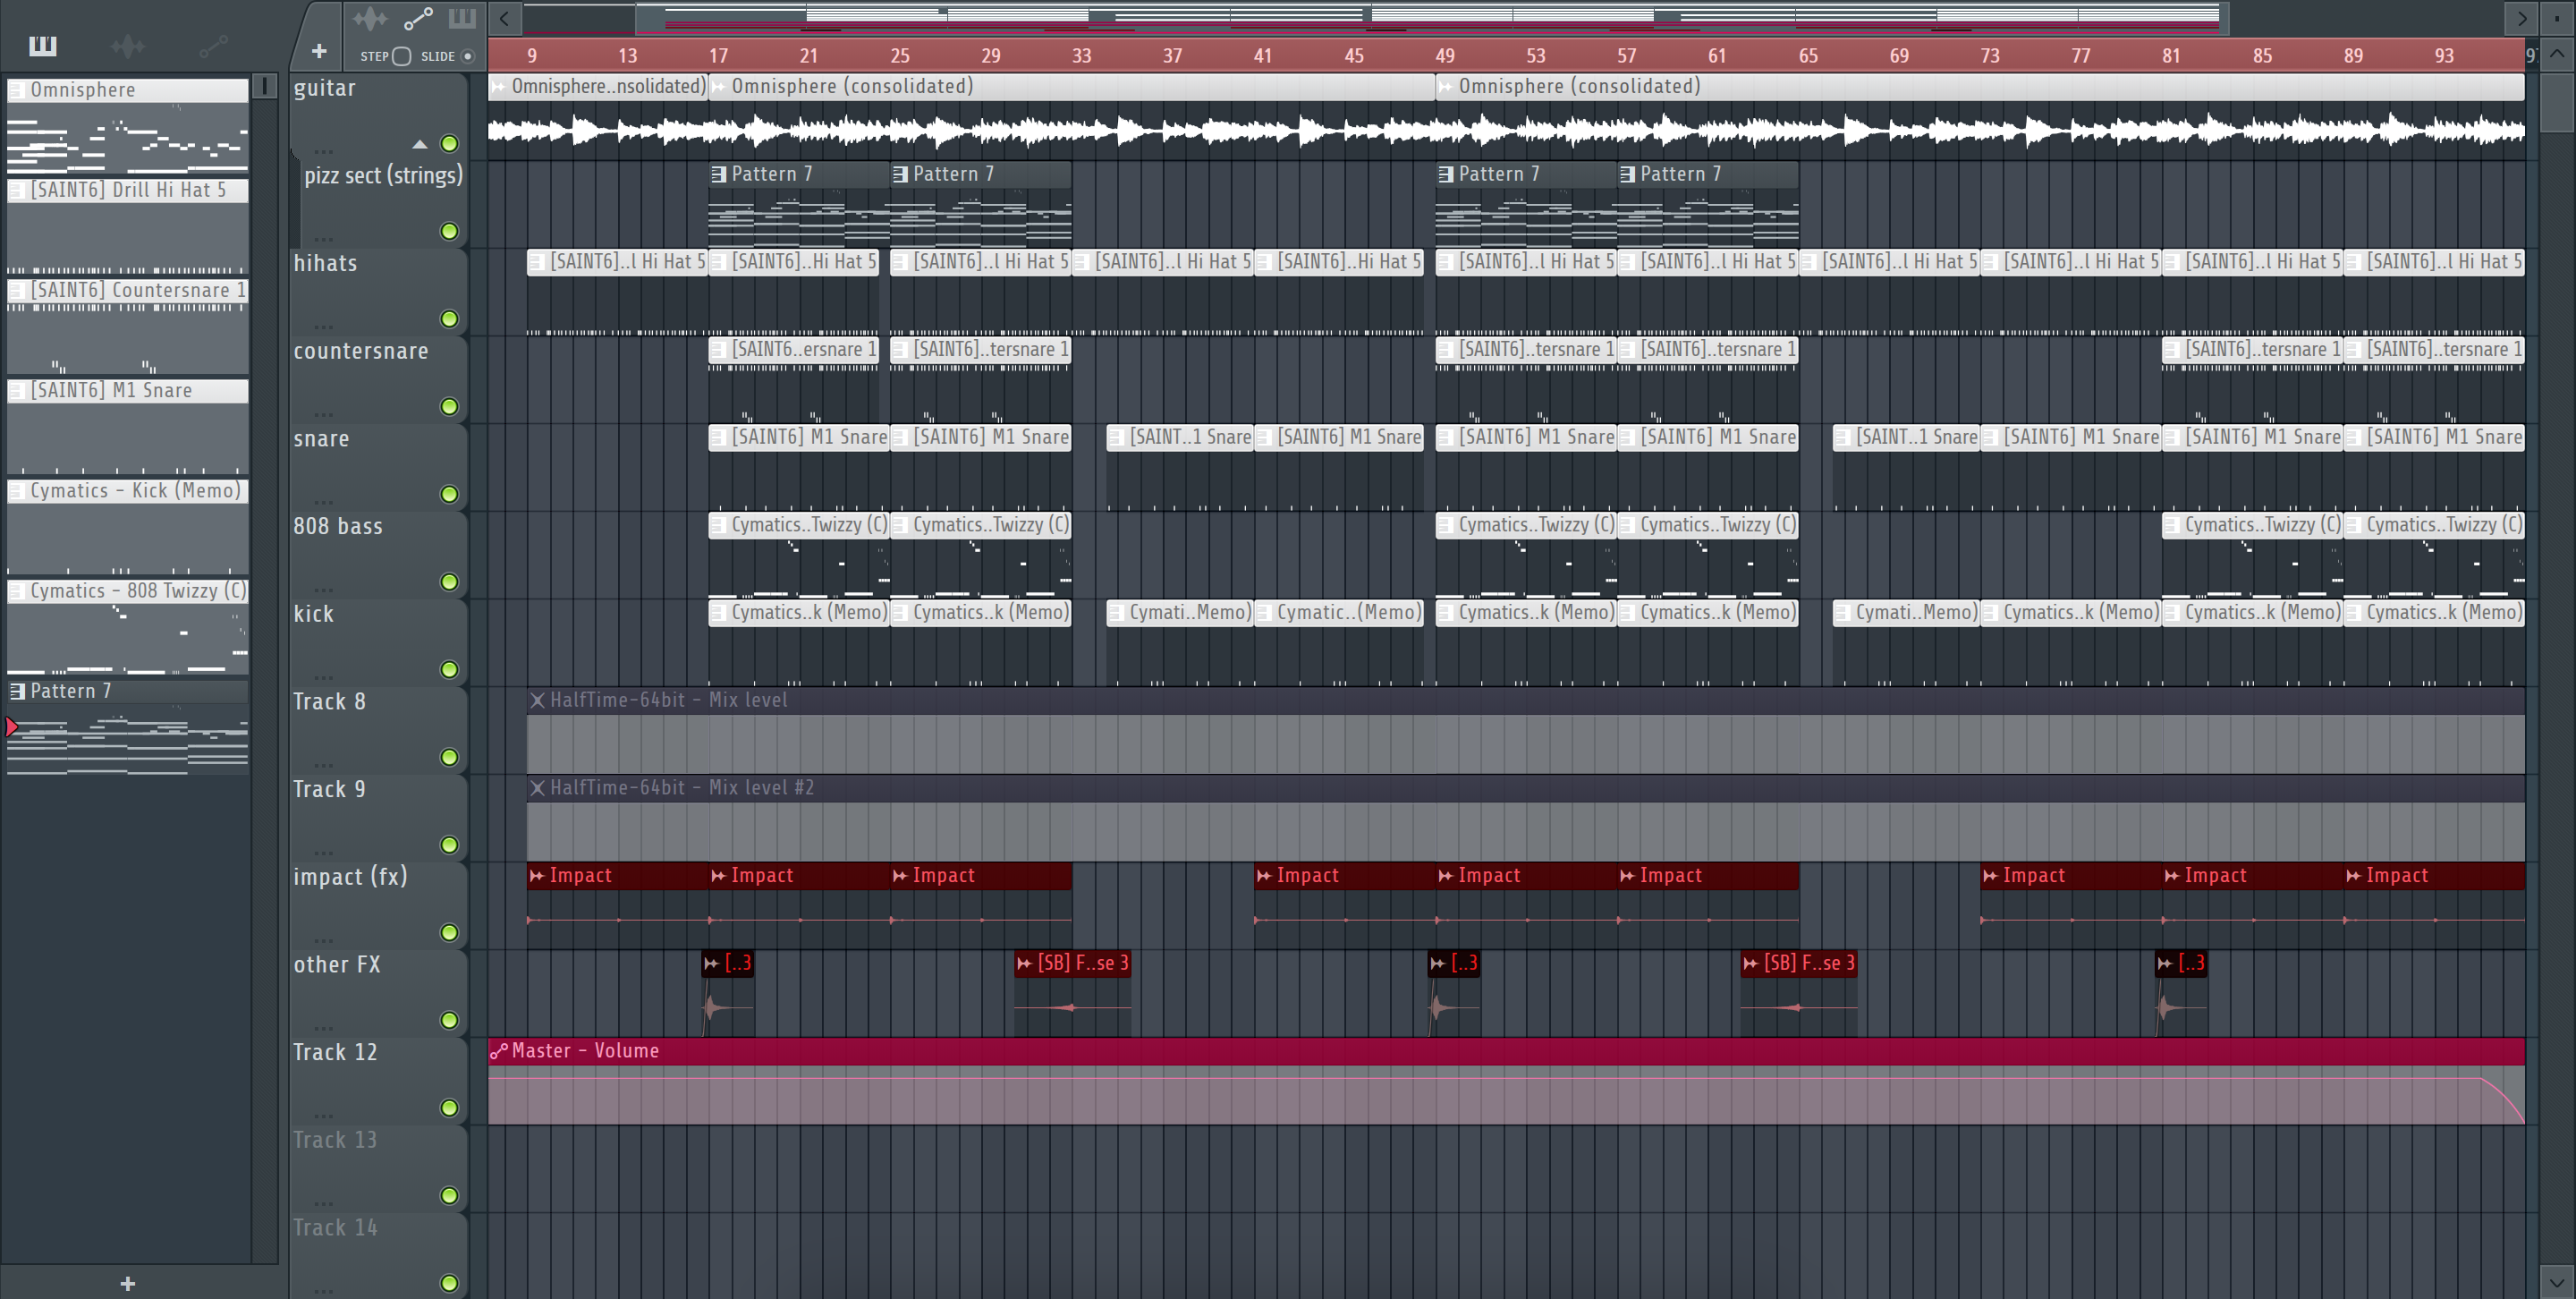Open the first Omnisphere consolidated clip menu icon
This screenshot has height=1299, width=2576.
[498, 87]
